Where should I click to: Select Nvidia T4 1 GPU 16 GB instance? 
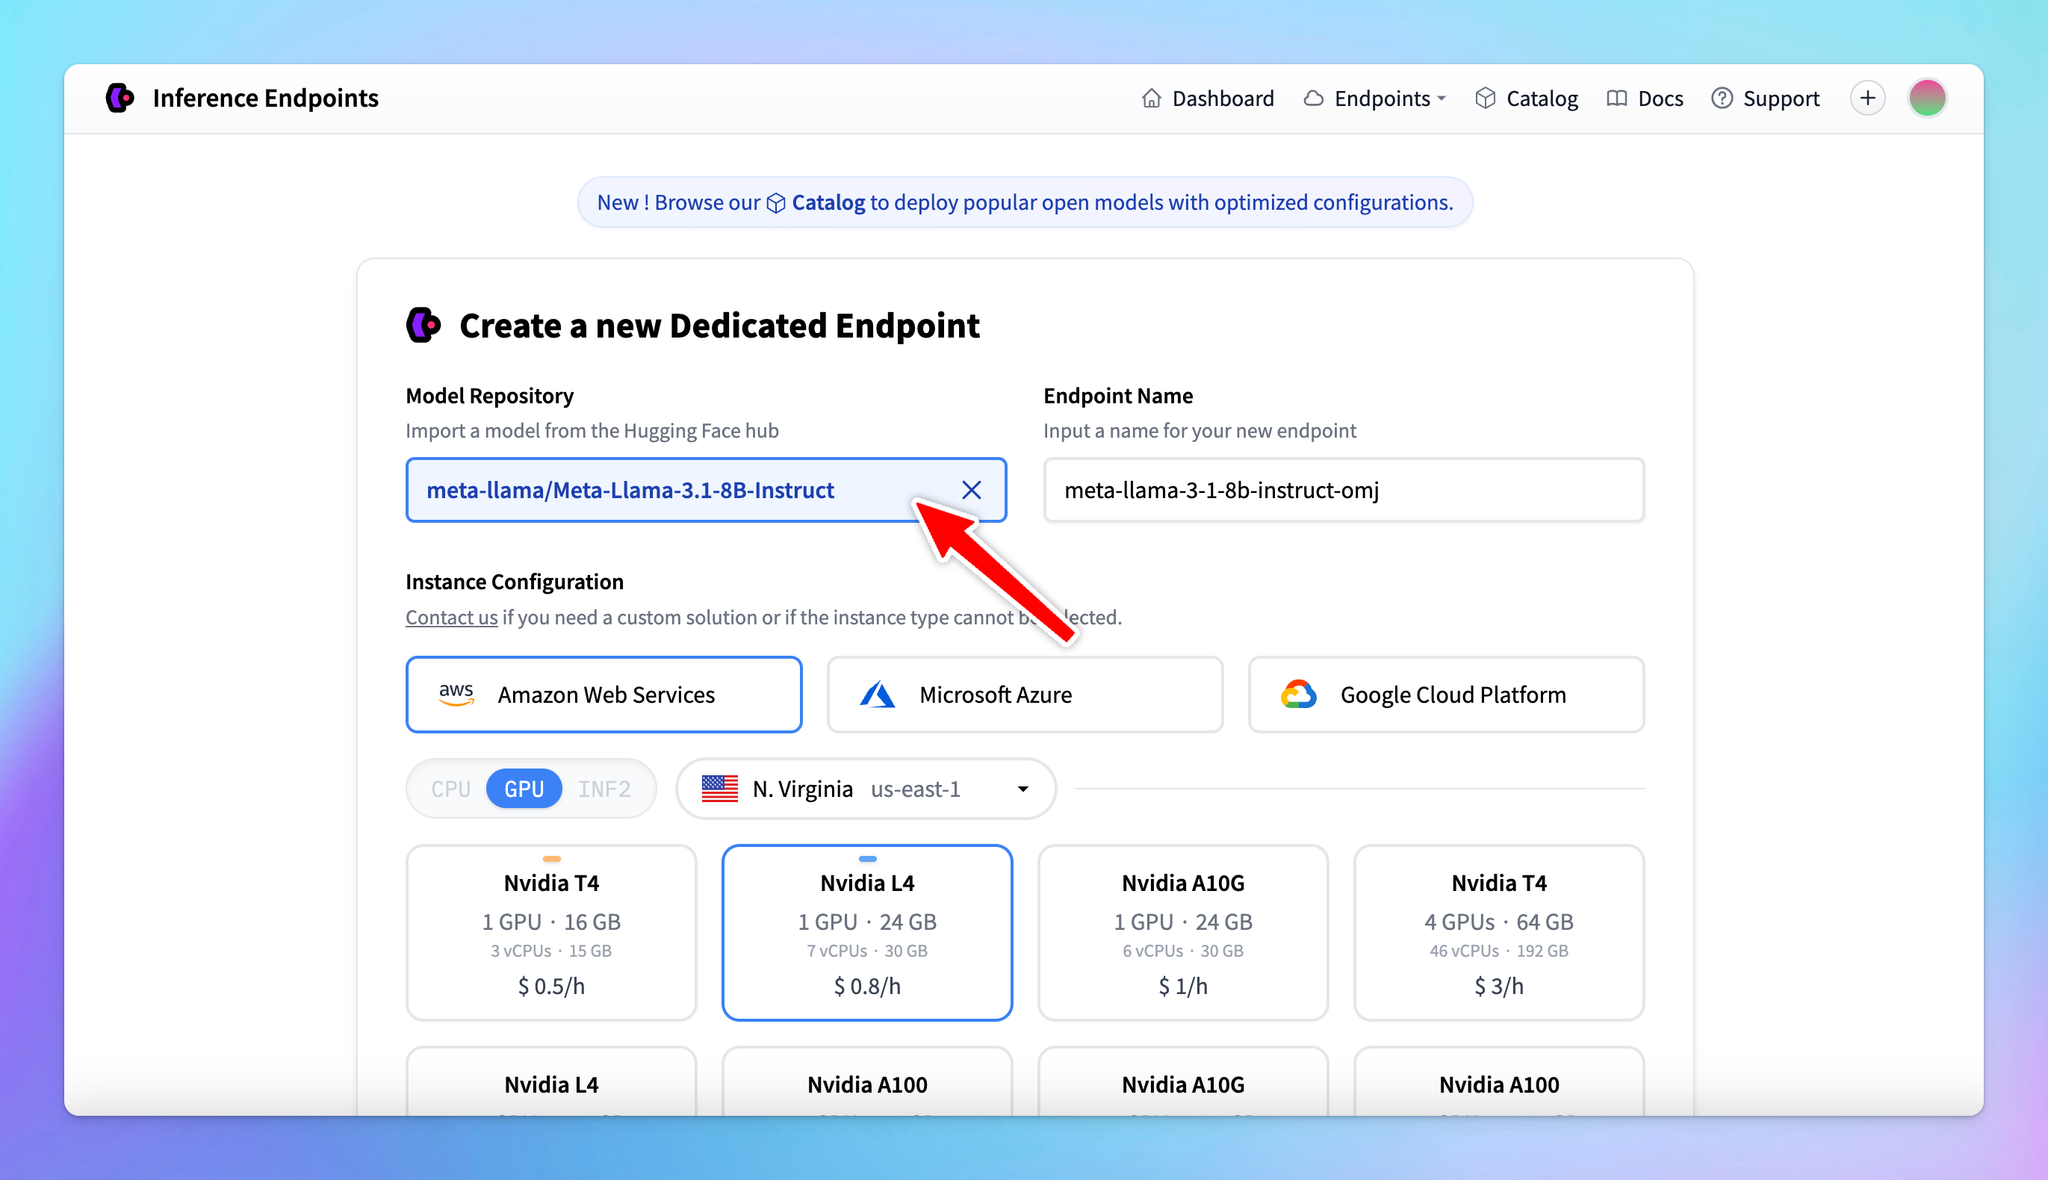(551, 933)
